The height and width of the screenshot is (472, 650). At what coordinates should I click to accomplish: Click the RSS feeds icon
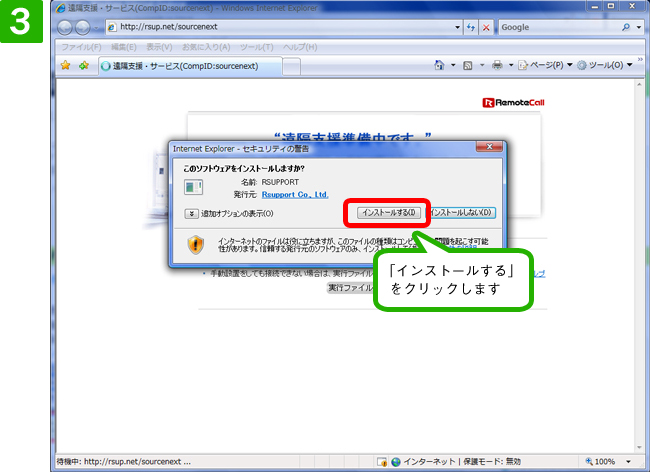pos(468,65)
